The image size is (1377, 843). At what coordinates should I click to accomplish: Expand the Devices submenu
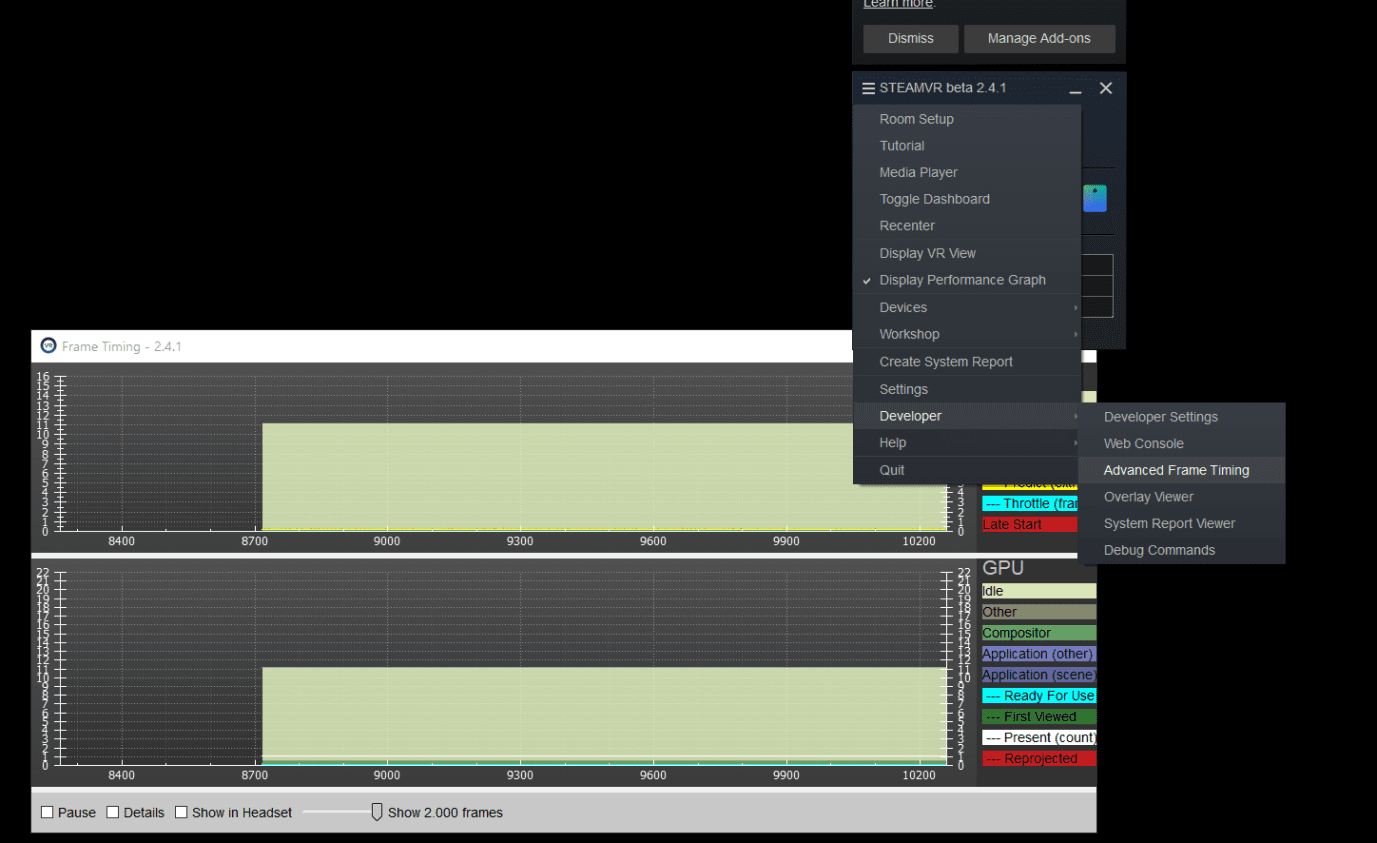(x=966, y=307)
